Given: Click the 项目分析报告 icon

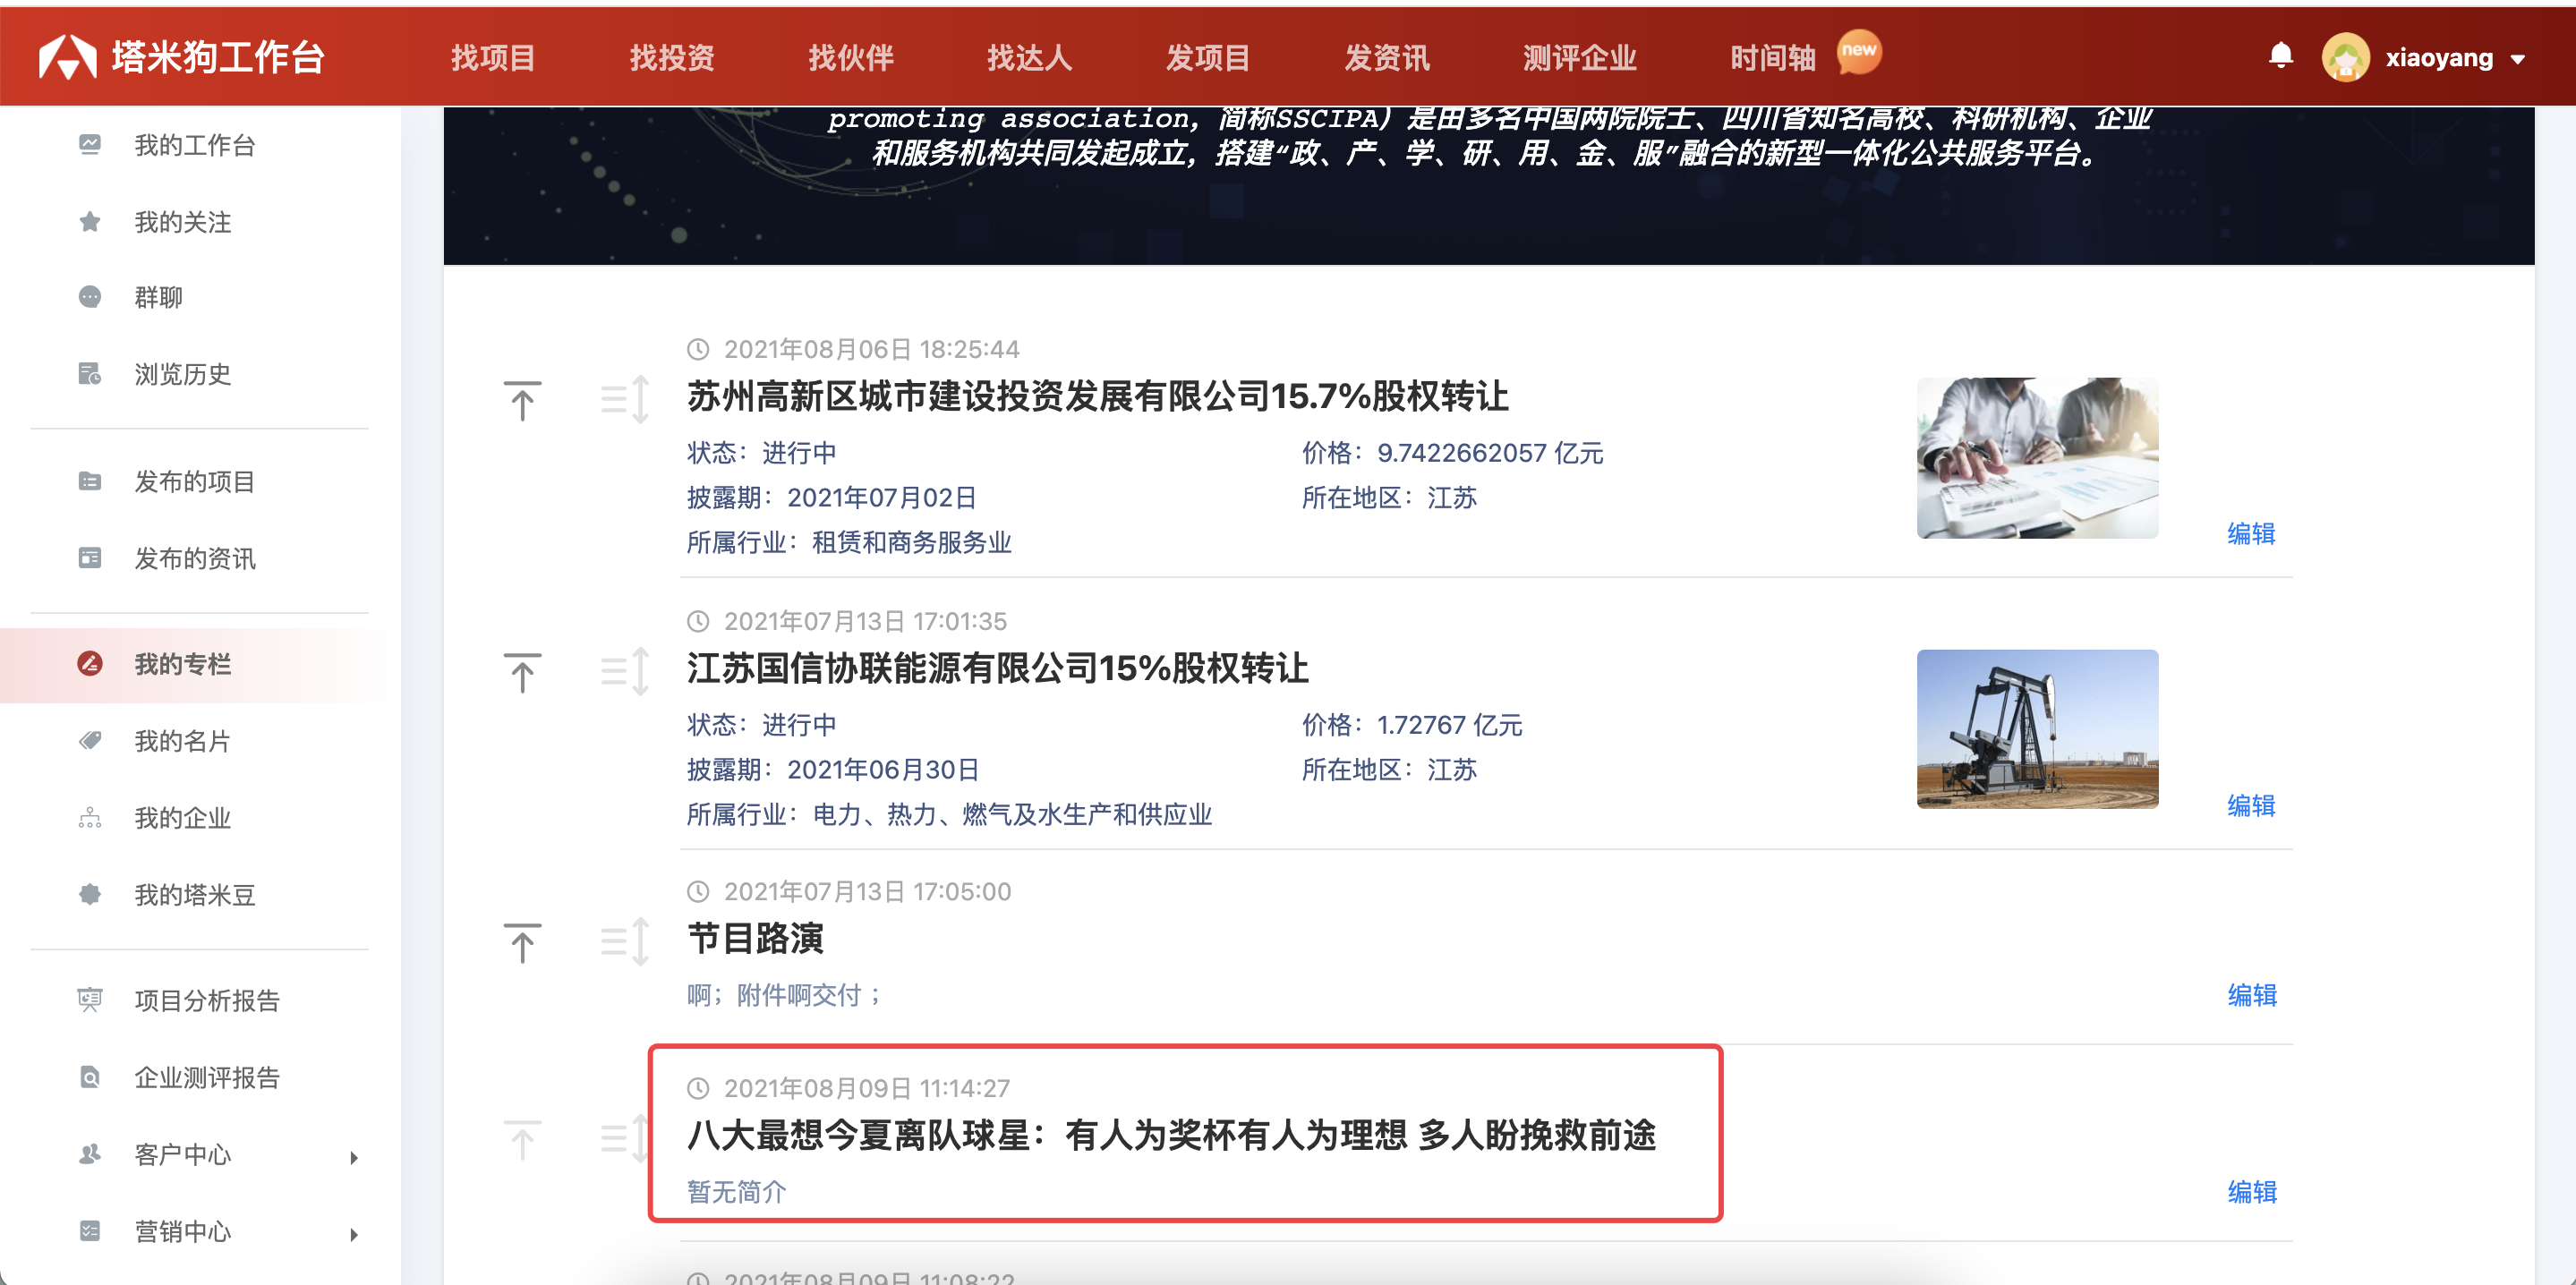Looking at the screenshot, I should 90,1000.
